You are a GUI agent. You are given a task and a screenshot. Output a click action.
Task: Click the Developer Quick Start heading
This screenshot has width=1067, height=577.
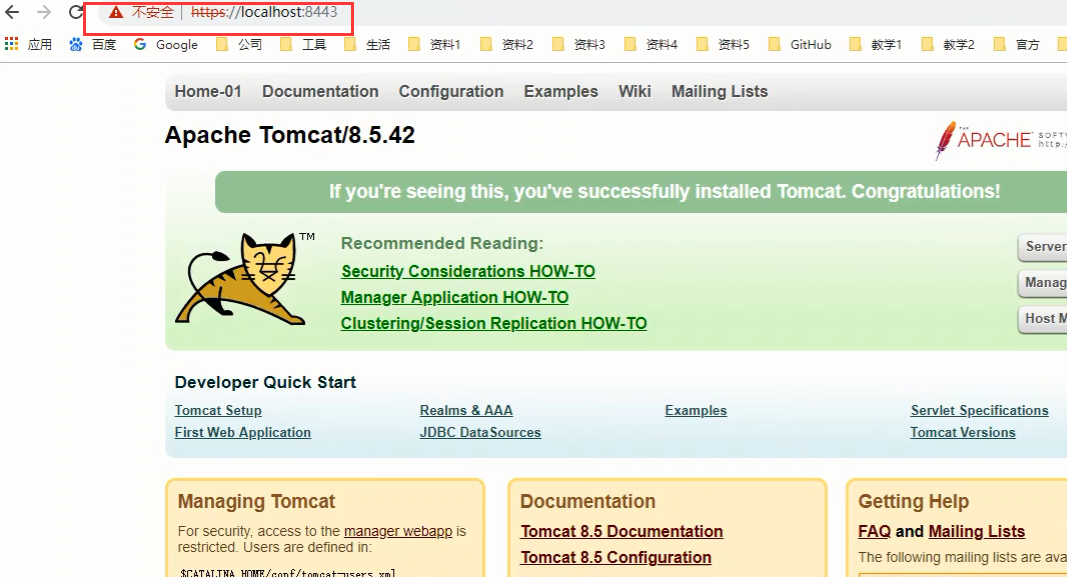tap(265, 382)
